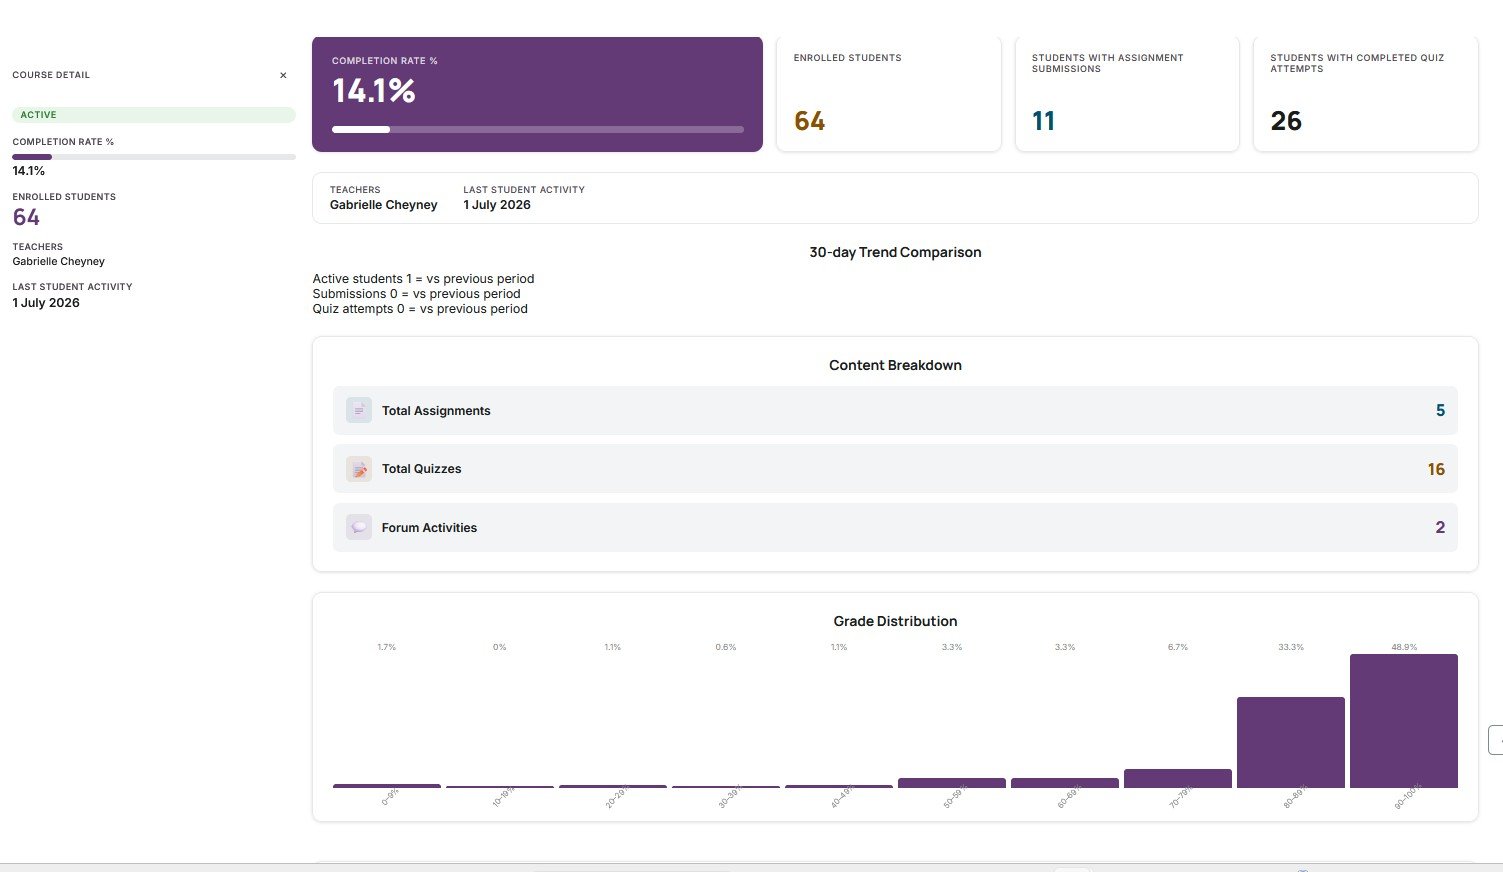Viewport: 1503px width, 872px height.
Task: Click the 30-day Trend Comparison heading
Action: pyautogui.click(x=895, y=252)
